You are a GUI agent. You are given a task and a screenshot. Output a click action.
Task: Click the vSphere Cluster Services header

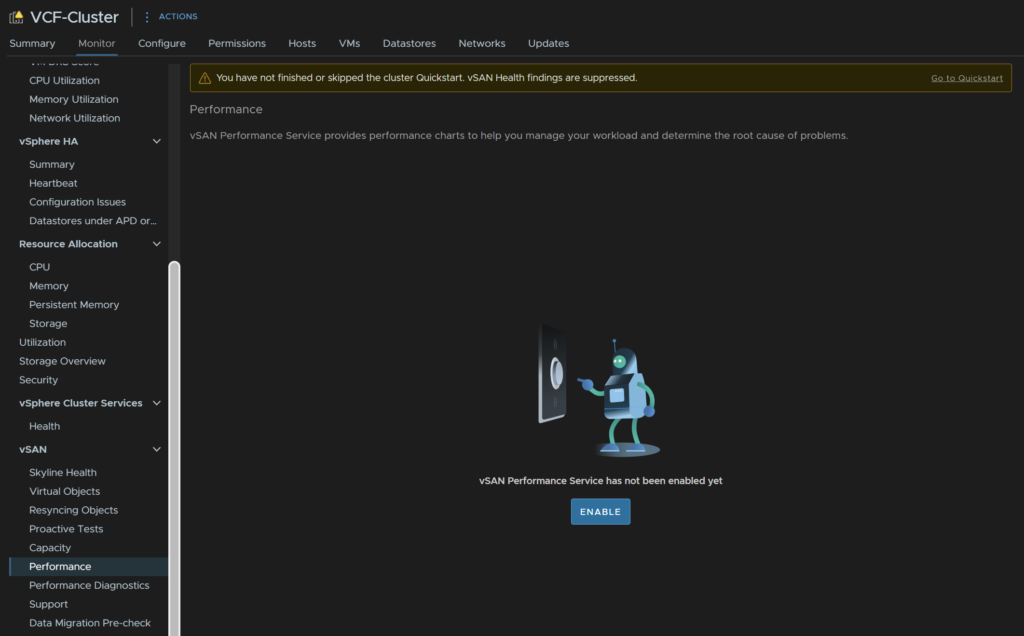point(81,403)
